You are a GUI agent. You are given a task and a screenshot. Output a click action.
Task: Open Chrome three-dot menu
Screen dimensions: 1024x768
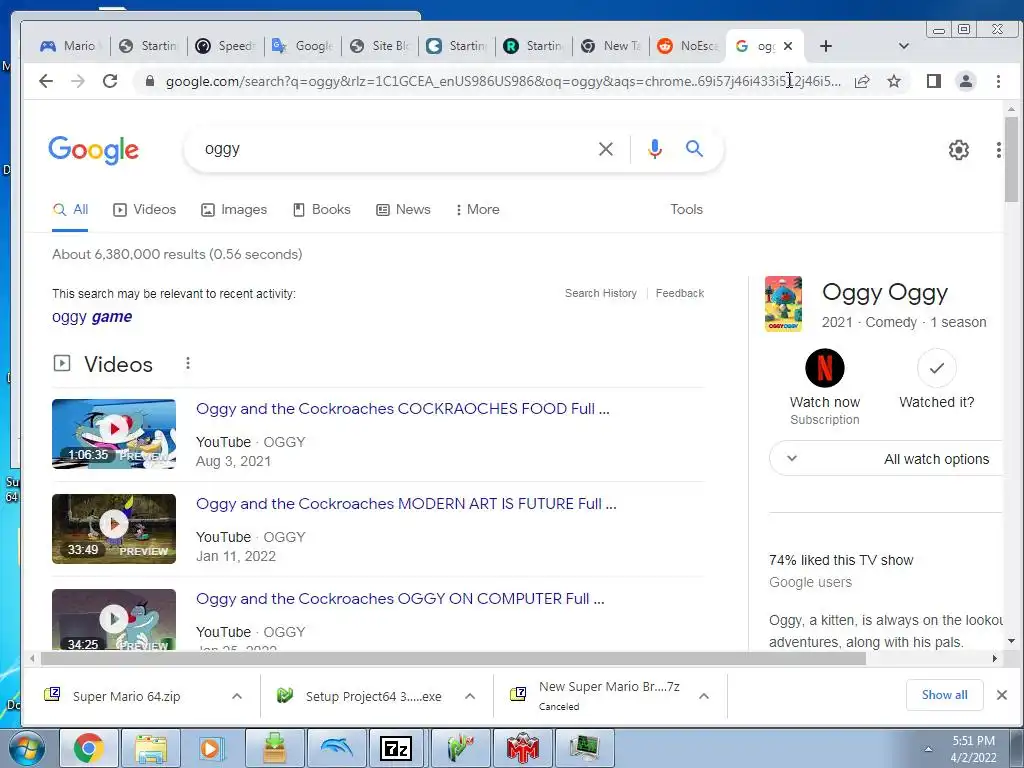click(x=998, y=81)
